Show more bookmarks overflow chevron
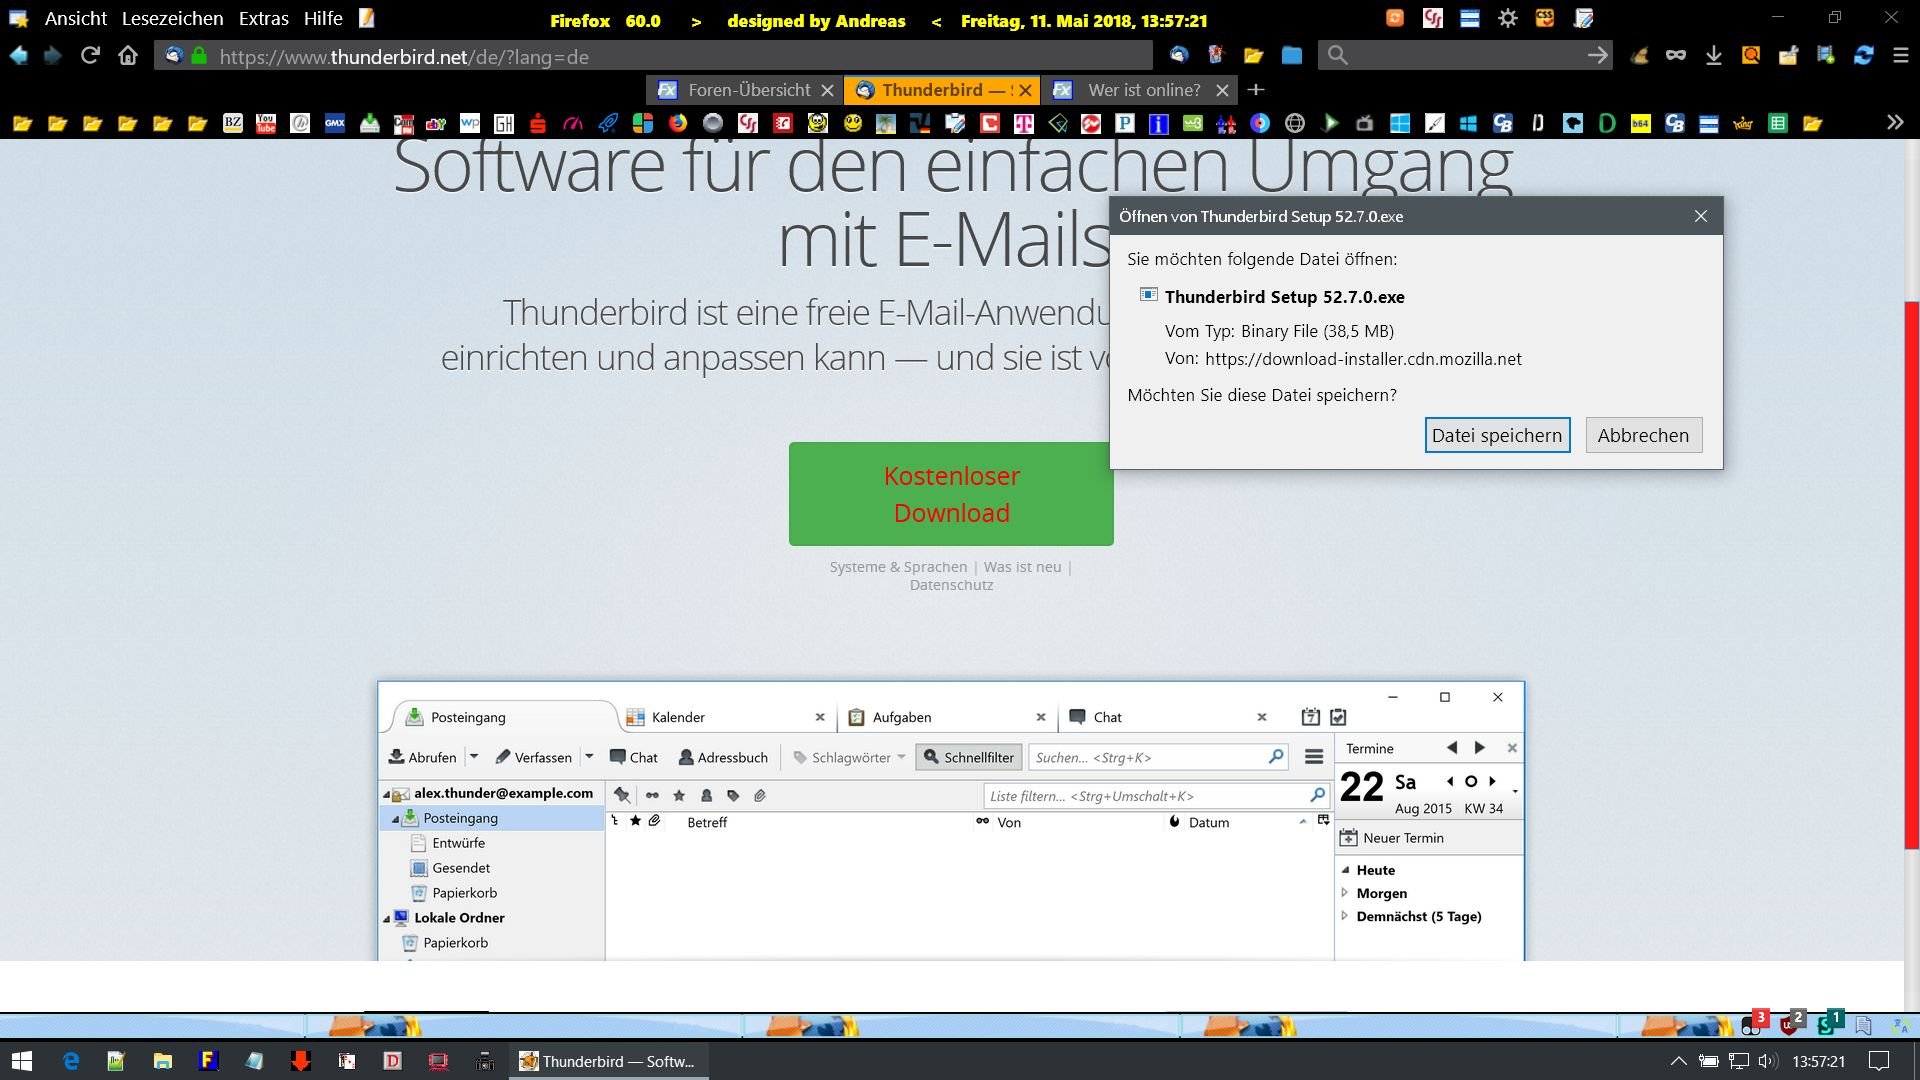 pyautogui.click(x=1894, y=122)
